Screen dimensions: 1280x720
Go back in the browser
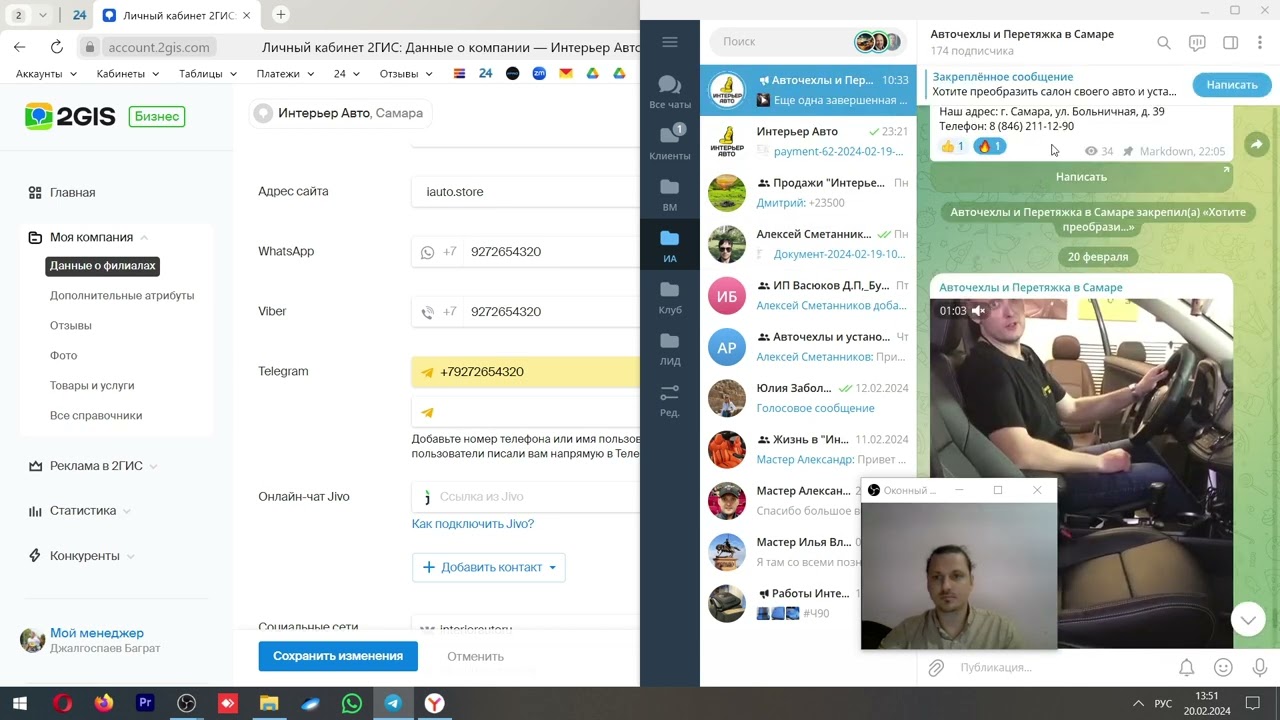(20, 46)
